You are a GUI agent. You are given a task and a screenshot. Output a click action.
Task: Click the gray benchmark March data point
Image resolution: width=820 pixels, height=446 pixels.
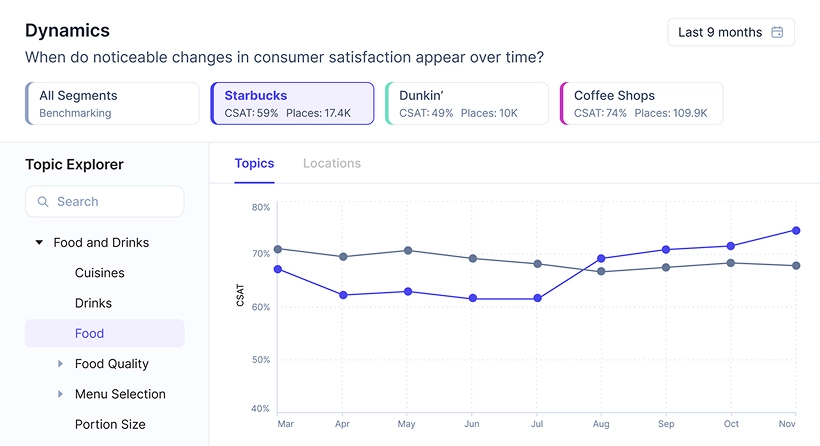click(277, 249)
